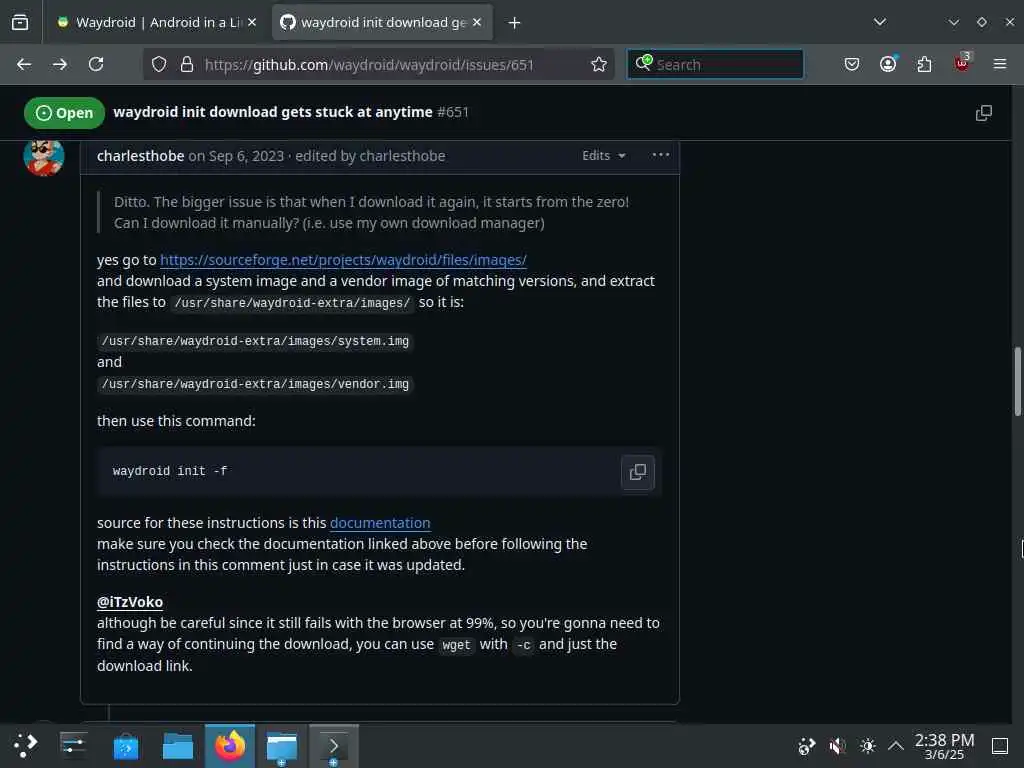Toggle the muted volume tray icon
This screenshot has height=768, width=1024.
point(837,745)
